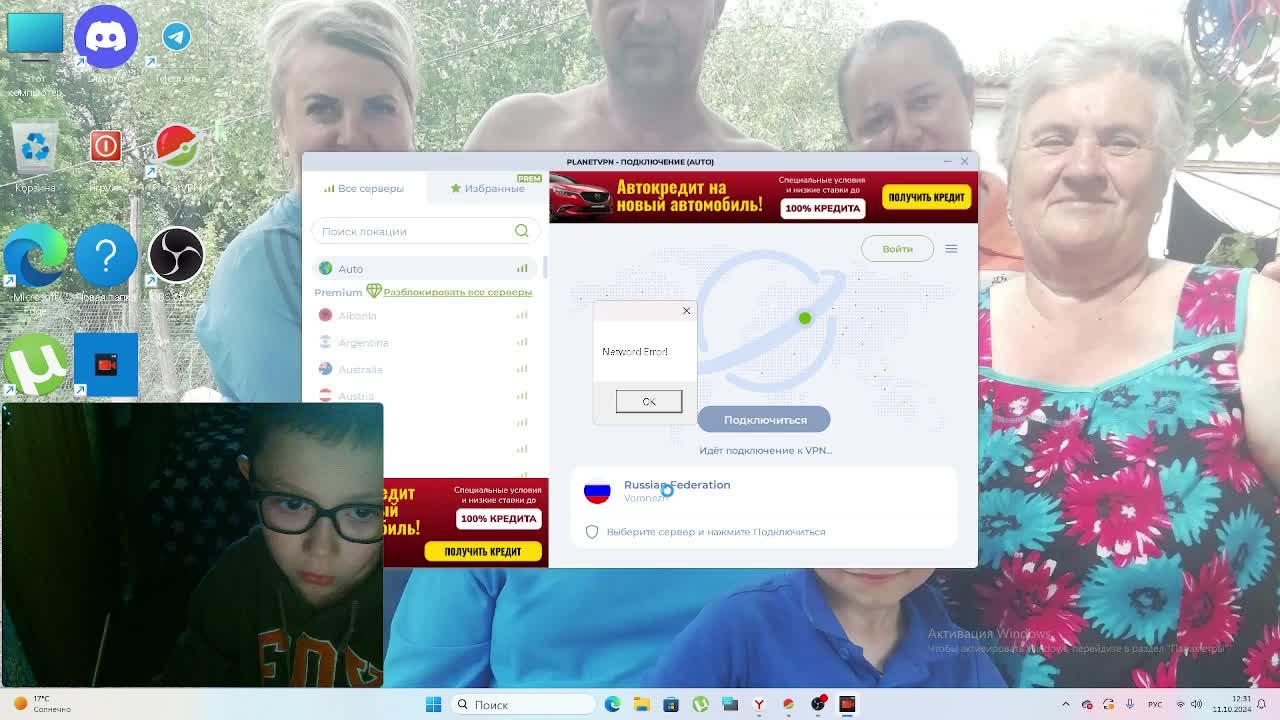Open the PlanetVPN hamburger menu
Viewport: 1280px width, 720px height.
pos(951,248)
